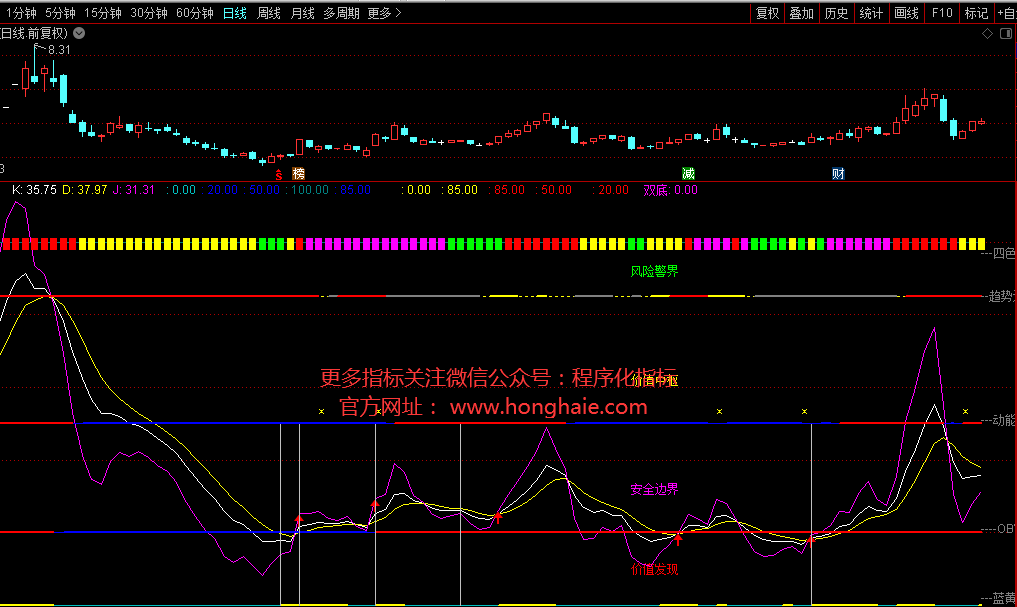The image size is (1017, 607).
Task: Click the green 减 marker icon
Action: (688, 174)
